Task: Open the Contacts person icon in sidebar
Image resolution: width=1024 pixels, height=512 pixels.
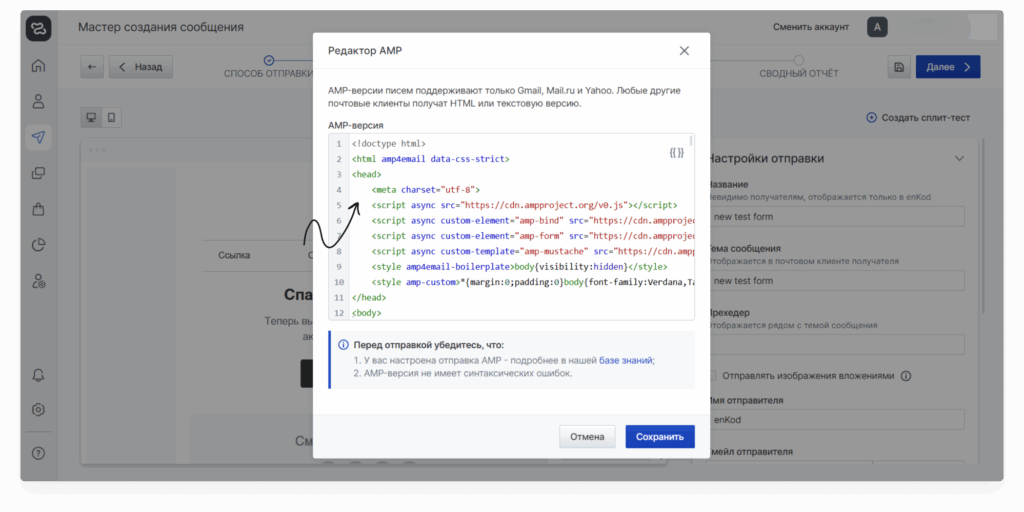Action: 39,101
